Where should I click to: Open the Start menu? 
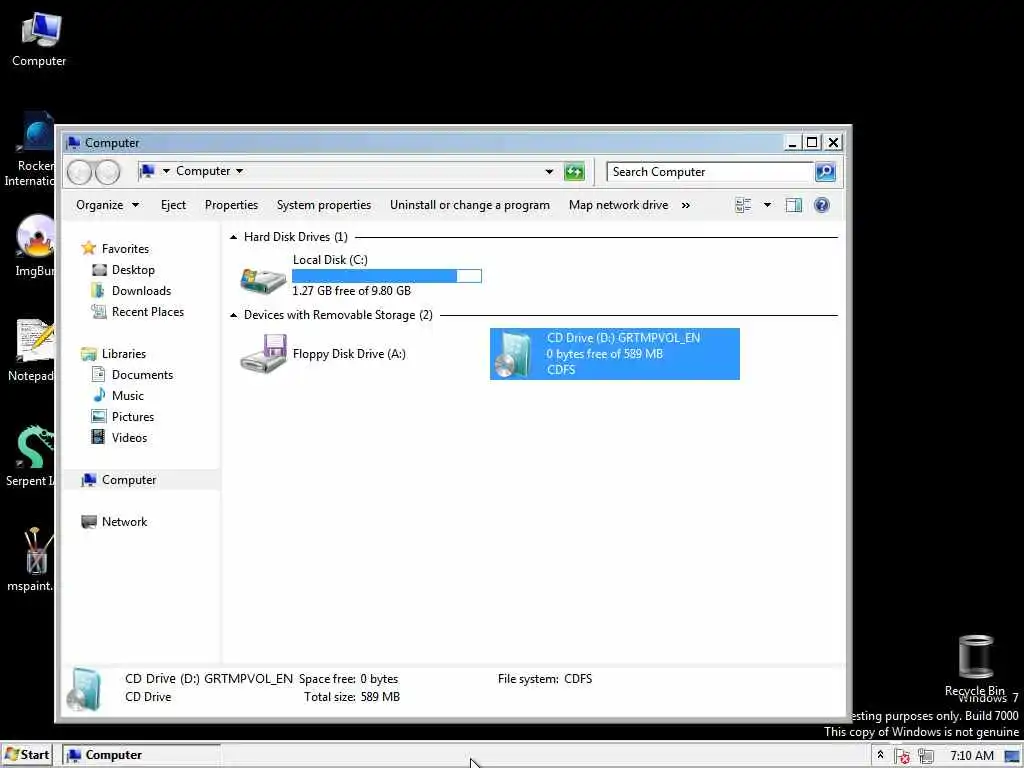27,755
